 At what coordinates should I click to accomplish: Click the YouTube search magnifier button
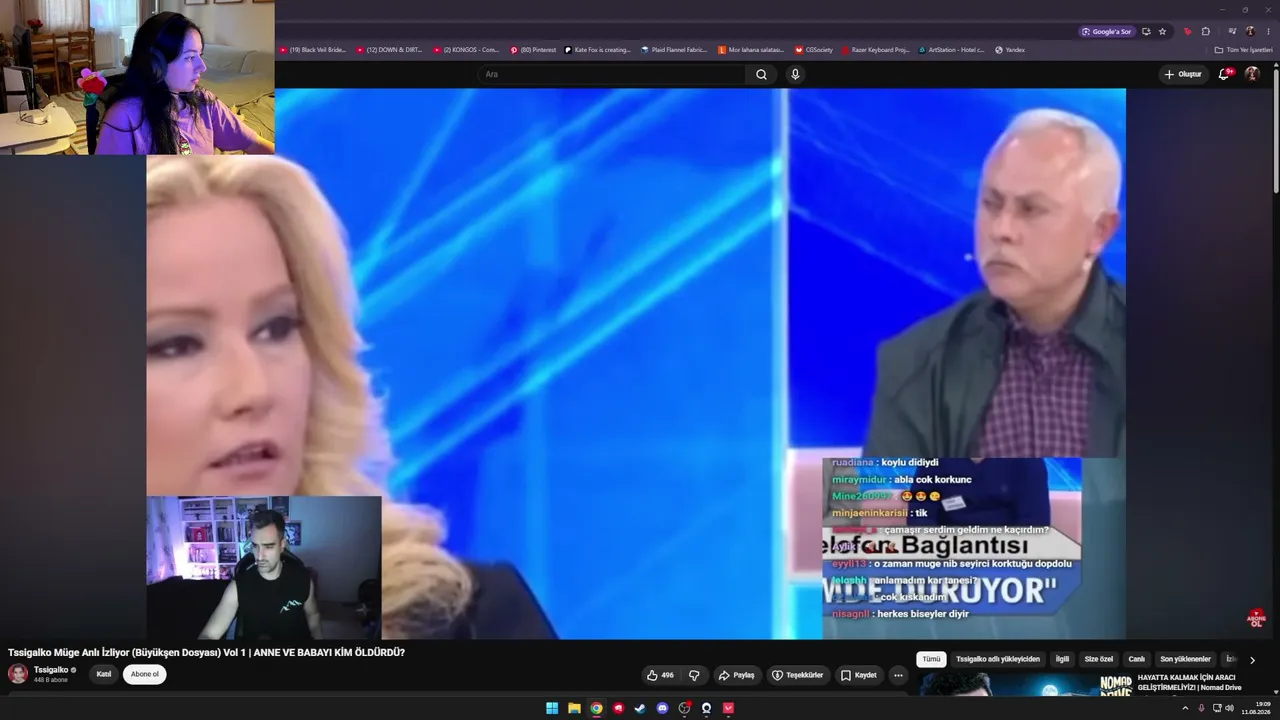point(761,74)
